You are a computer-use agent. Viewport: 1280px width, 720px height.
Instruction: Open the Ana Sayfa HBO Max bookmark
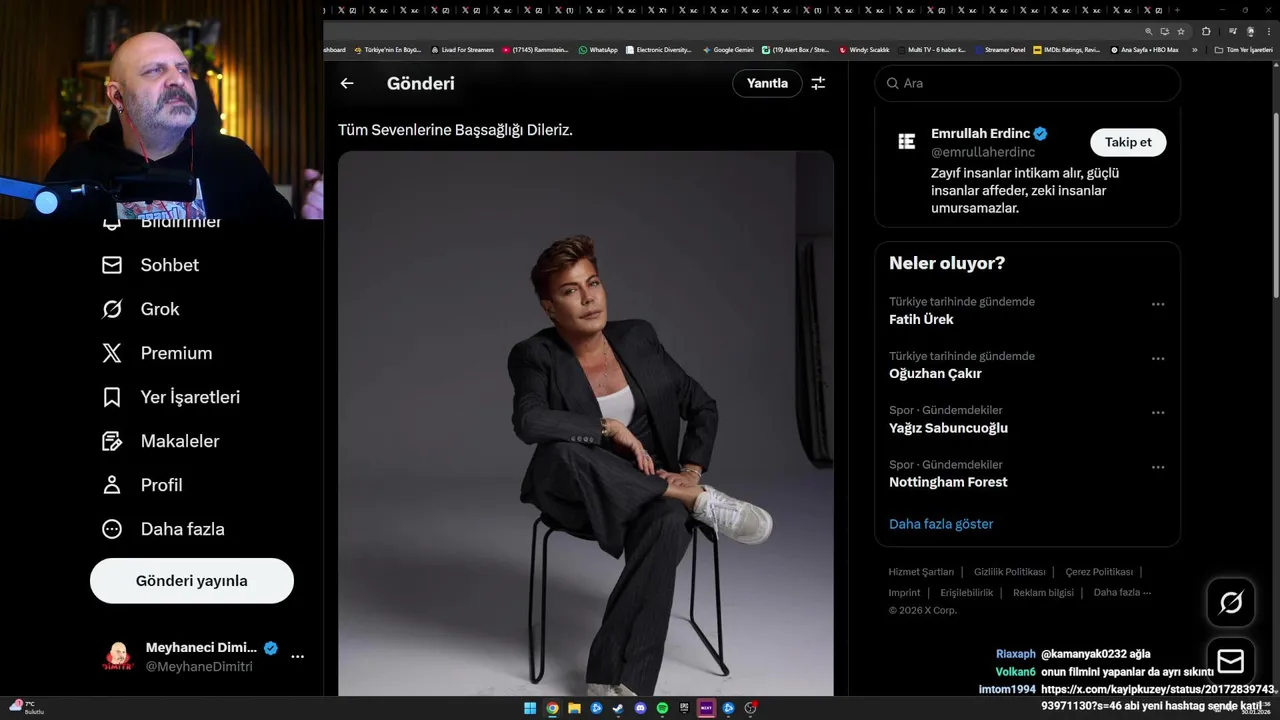click(x=1144, y=49)
